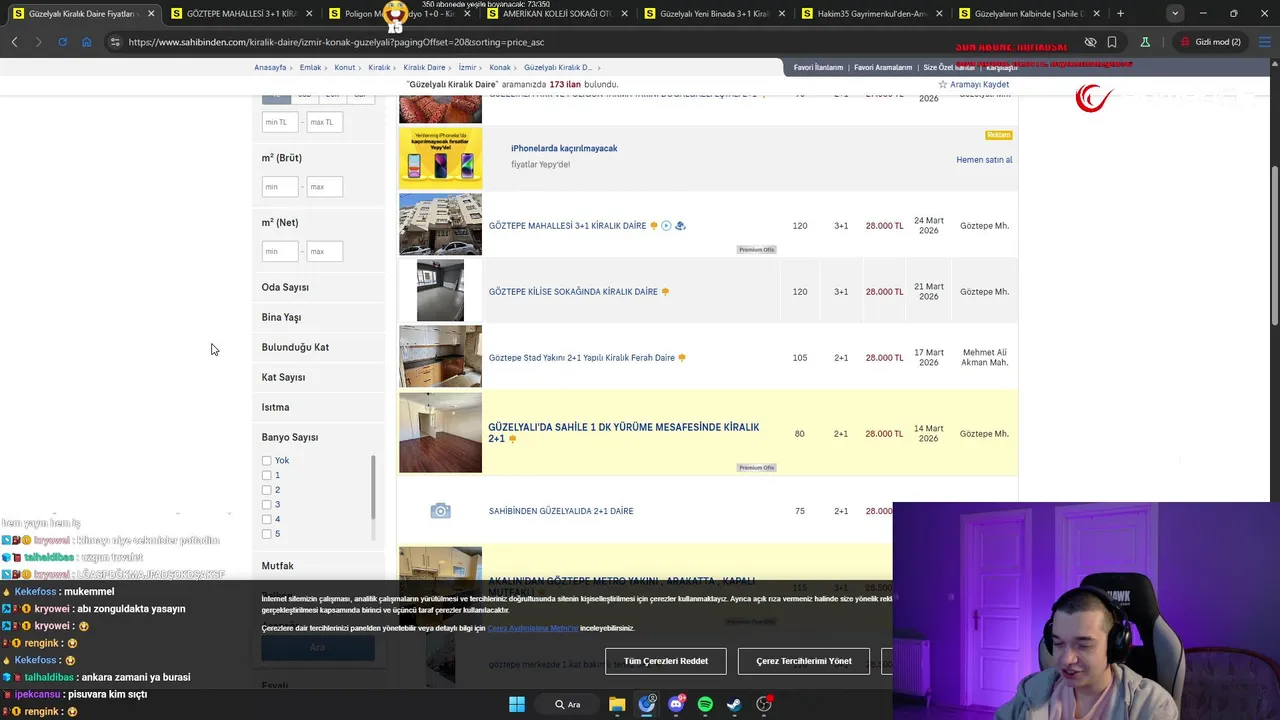The image size is (1280, 720).
Task: Click the m² (Net) max field
Action: pyautogui.click(x=324, y=251)
